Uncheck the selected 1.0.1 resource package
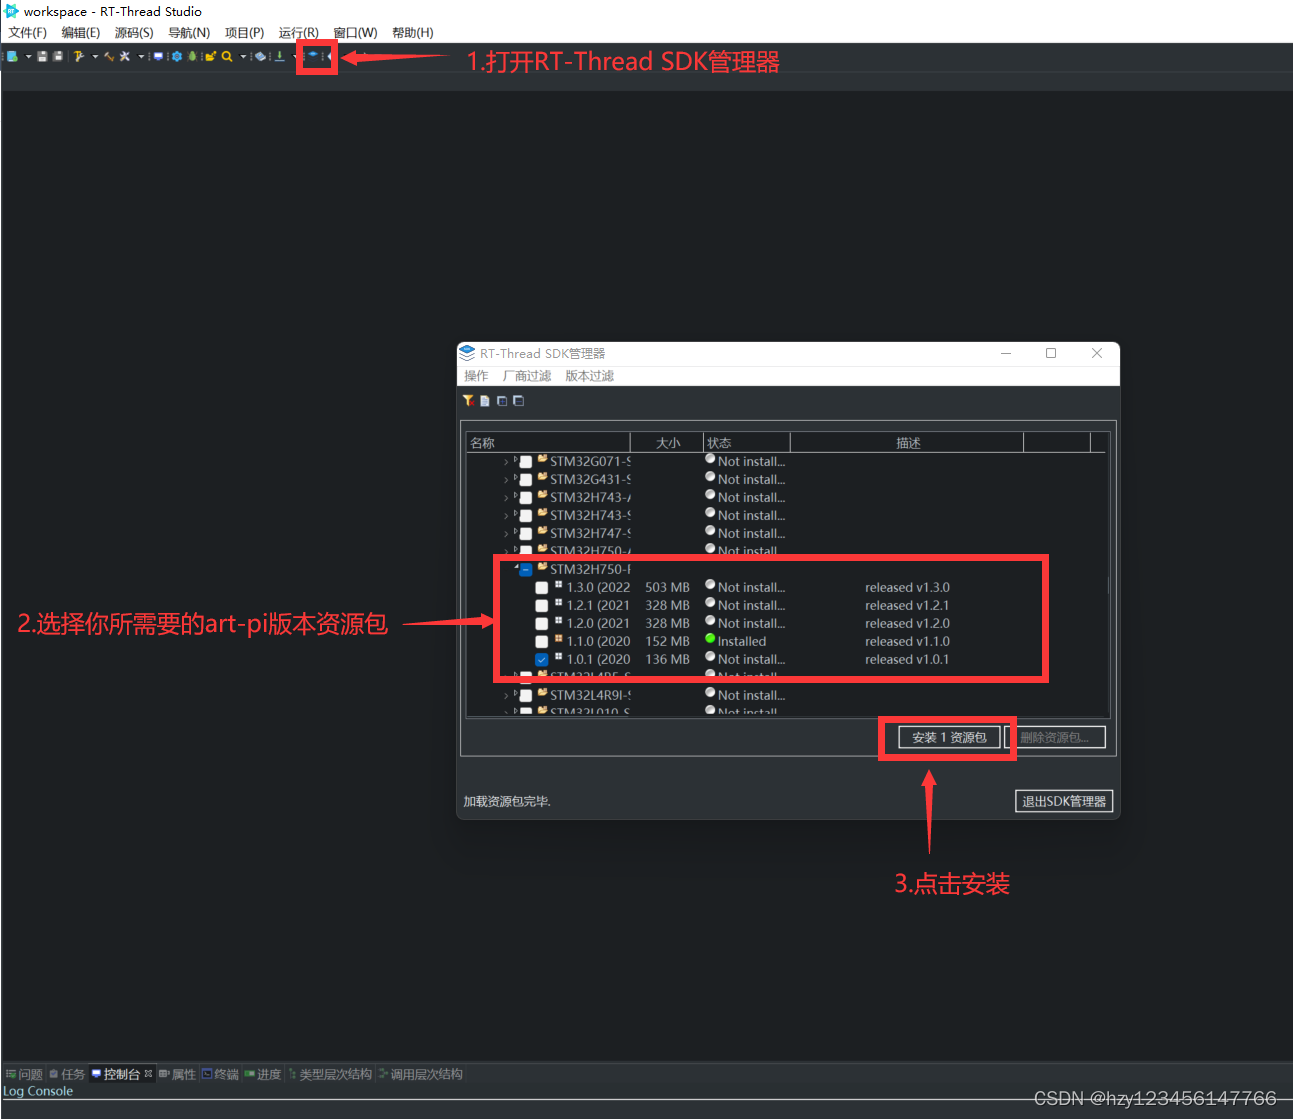The width and height of the screenshot is (1293, 1119). tap(541, 659)
